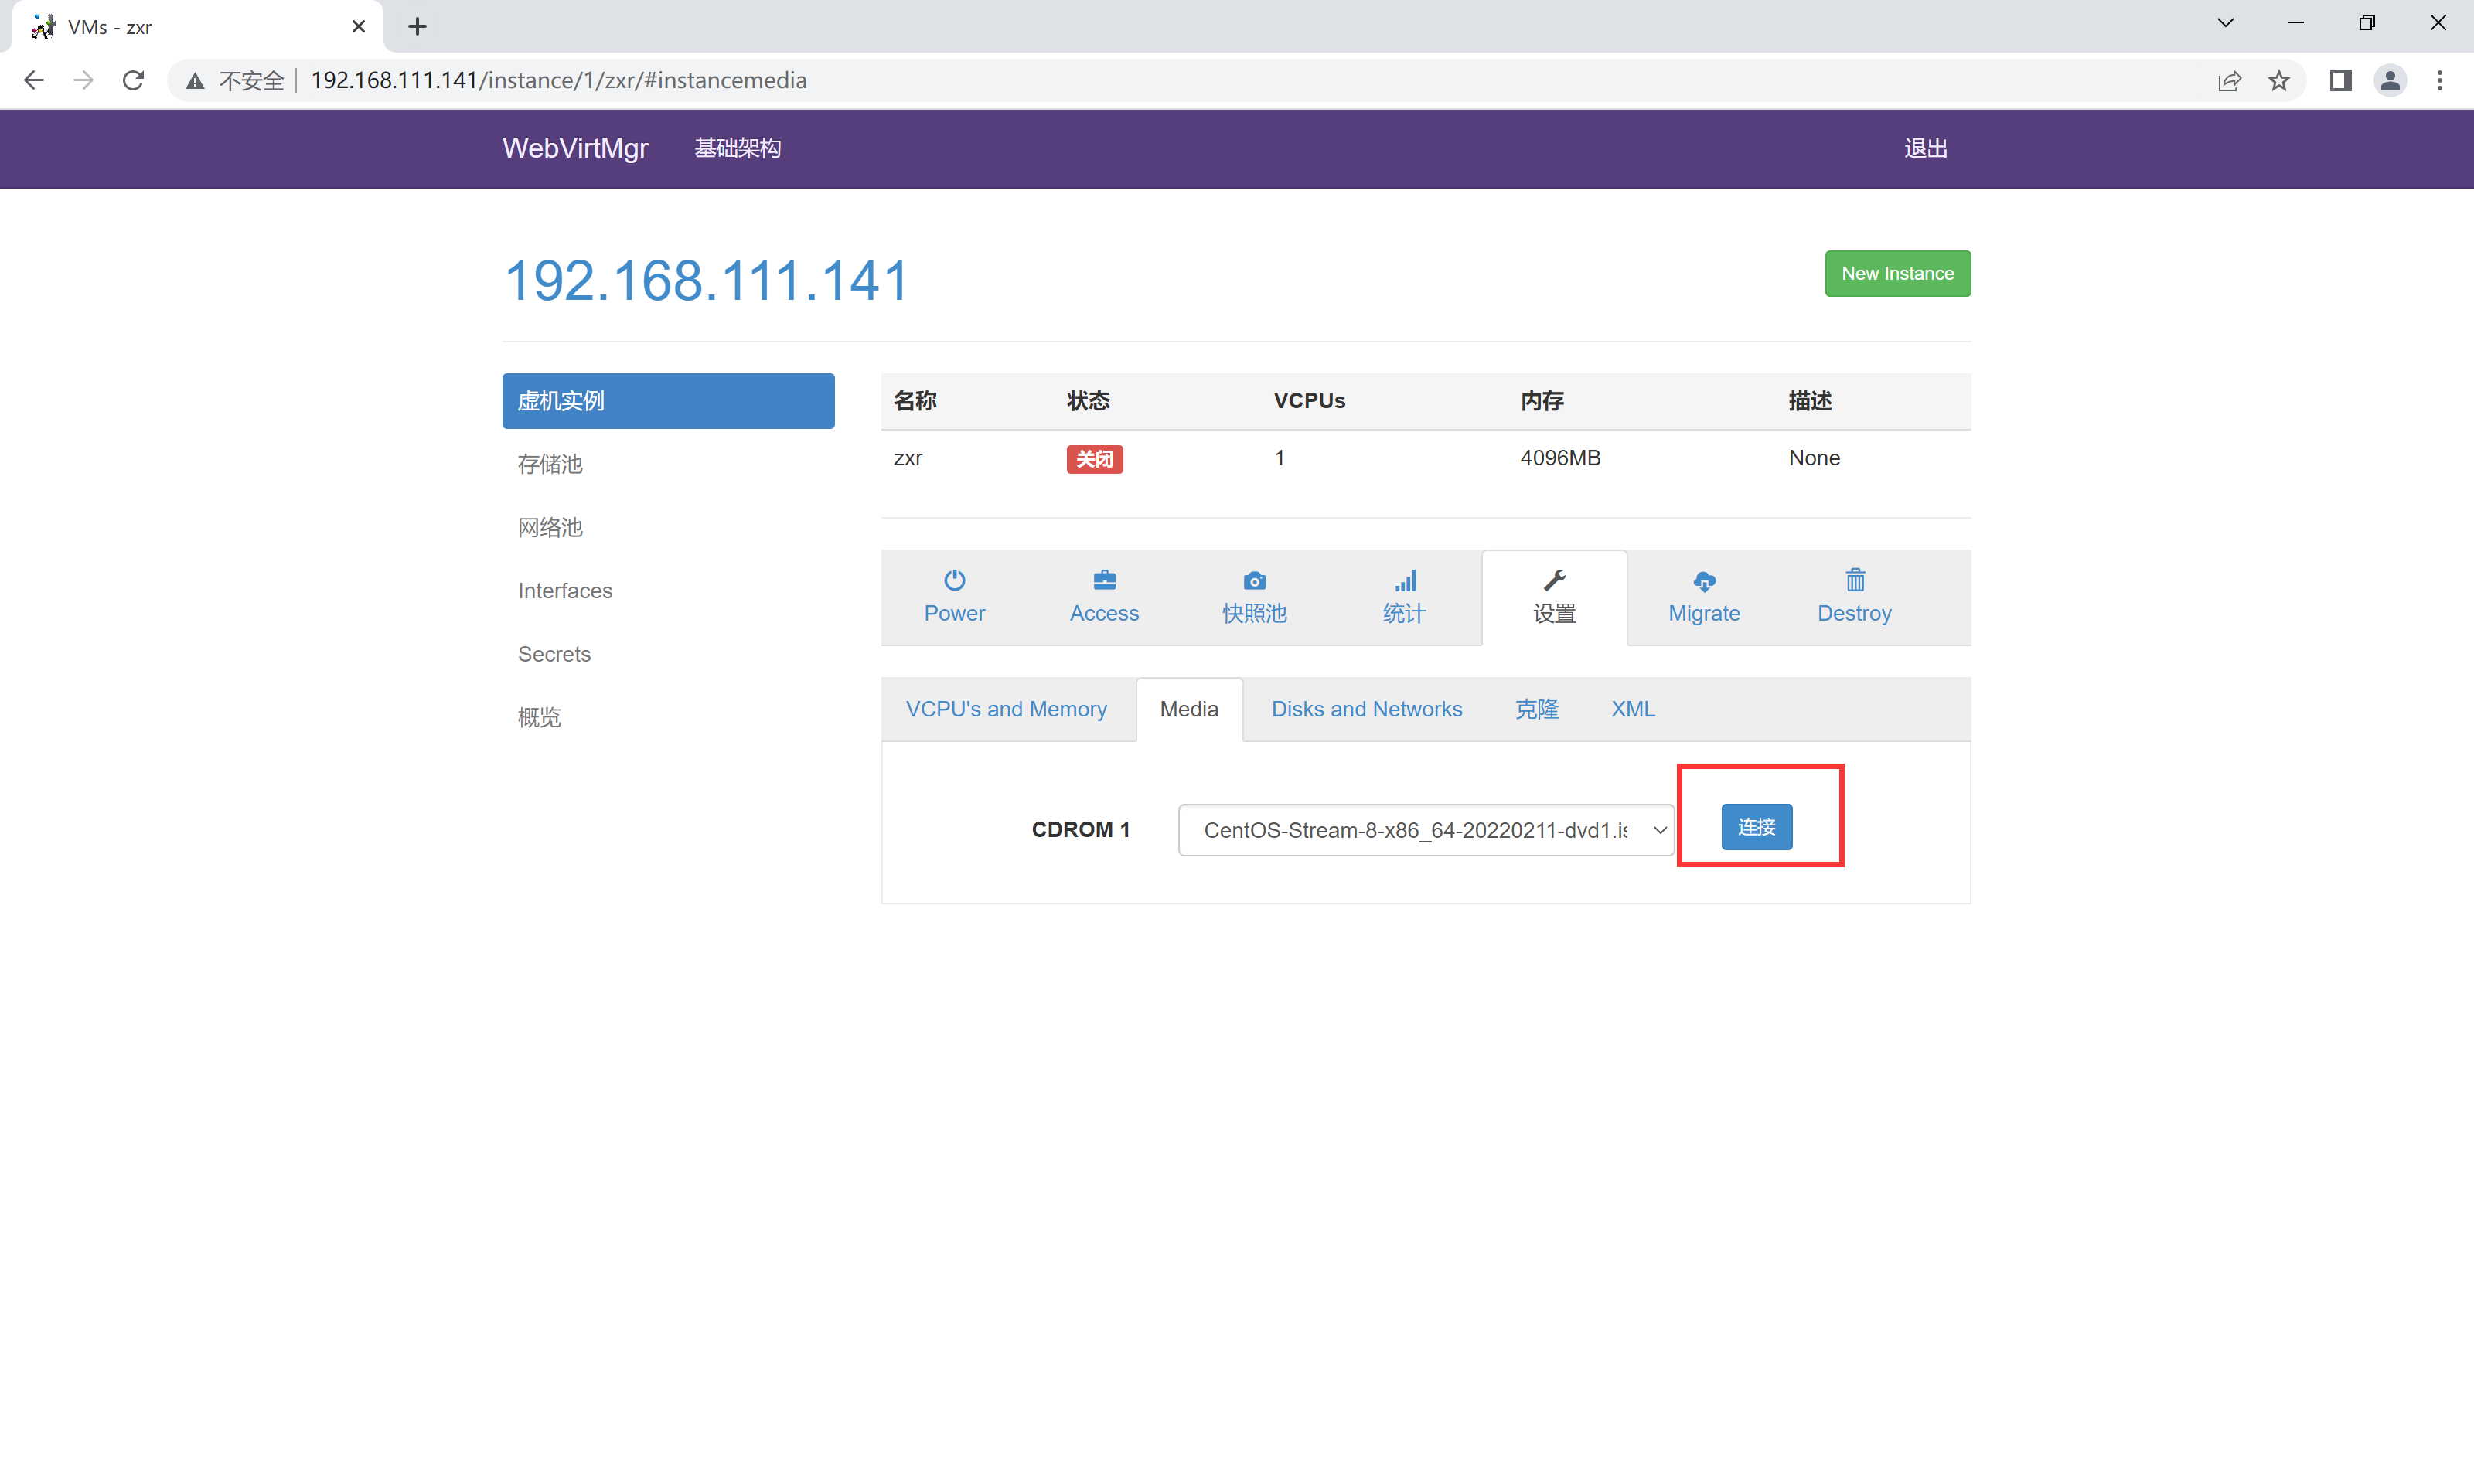Expand the tab search chevron
This screenshot has width=2474, height=1484.
coord(2225,23)
